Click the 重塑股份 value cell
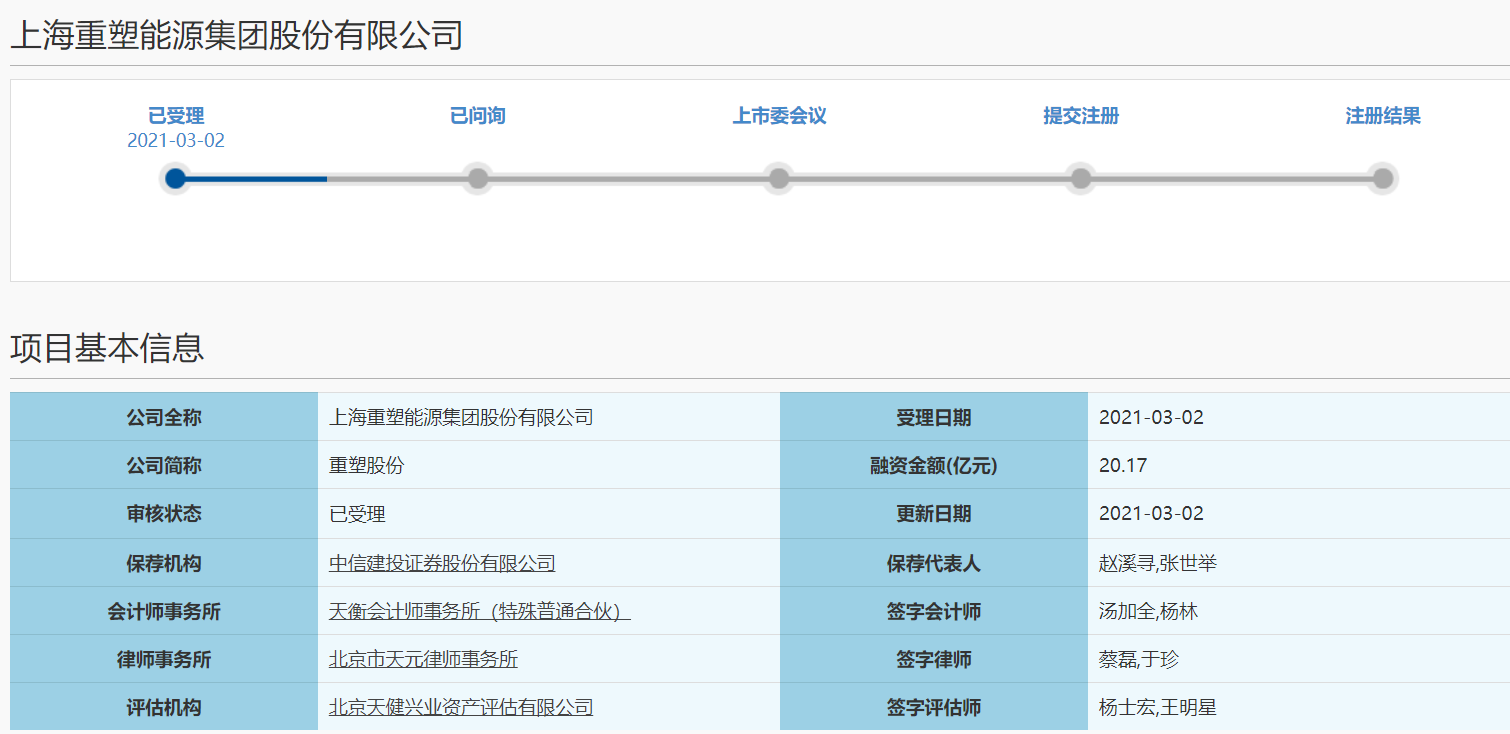The height and width of the screenshot is (734, 1510). tap(549, 465)
